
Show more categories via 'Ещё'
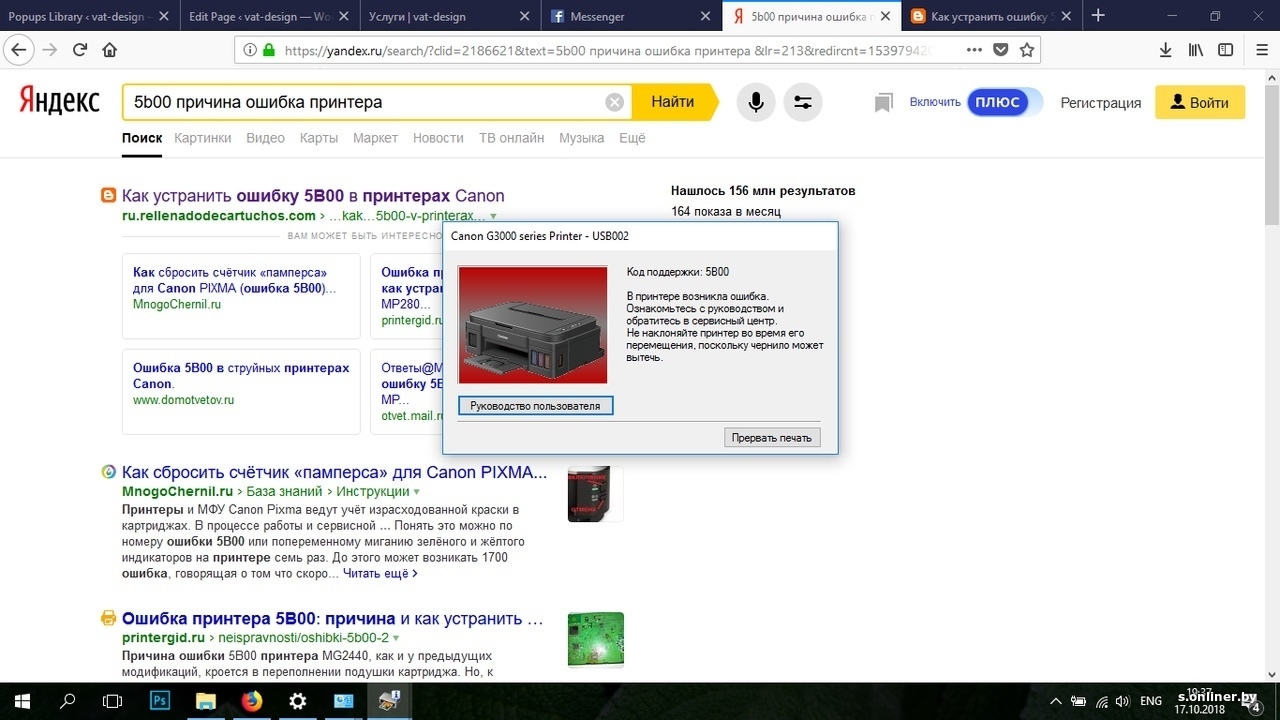[632, 138]
